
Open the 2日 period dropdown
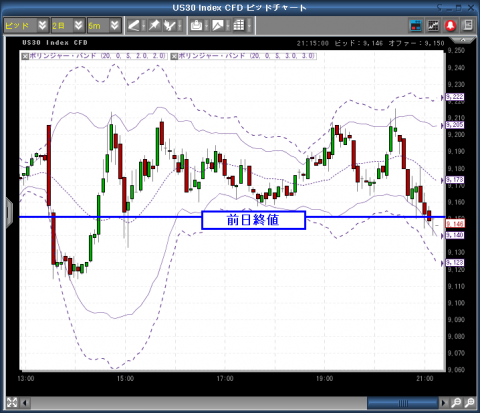tap(68, 26)
